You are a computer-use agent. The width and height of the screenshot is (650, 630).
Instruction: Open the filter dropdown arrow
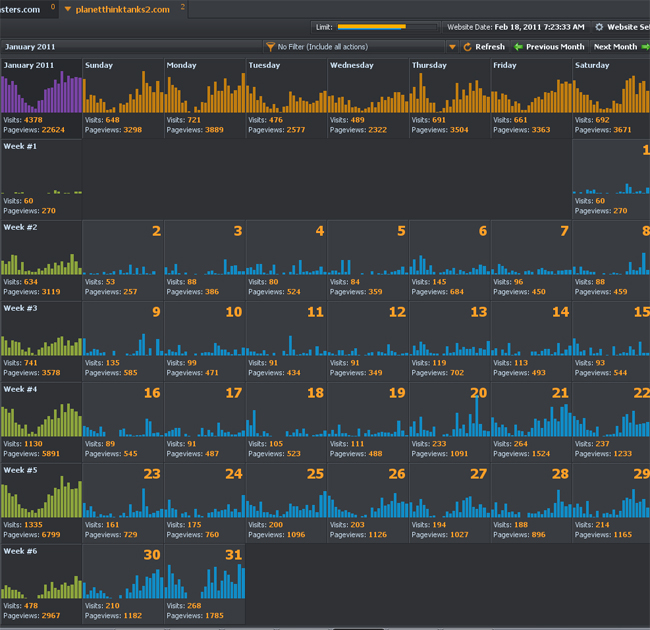452,47
